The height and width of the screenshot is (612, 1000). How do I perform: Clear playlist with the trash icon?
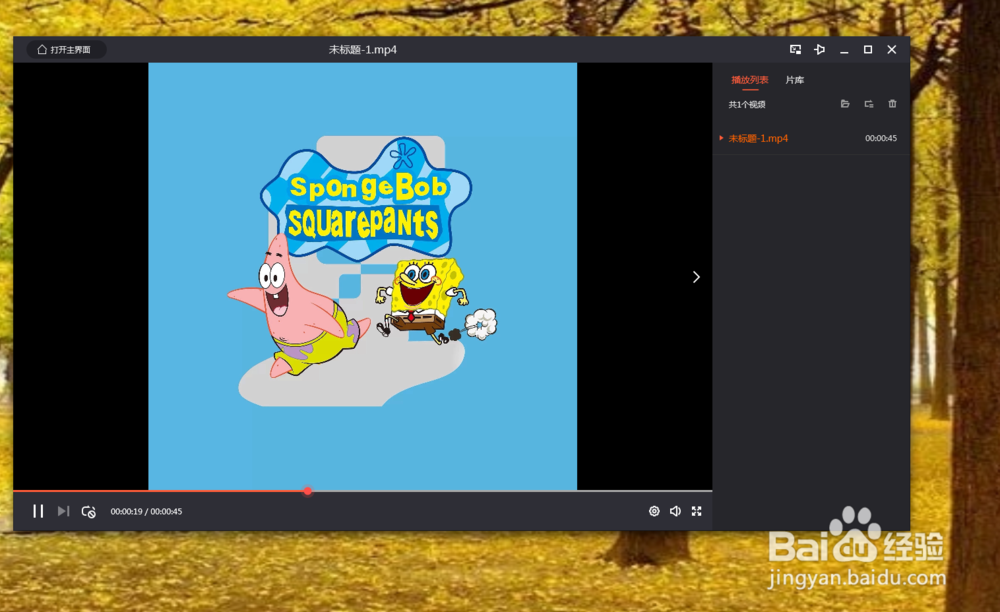(892, 104)
